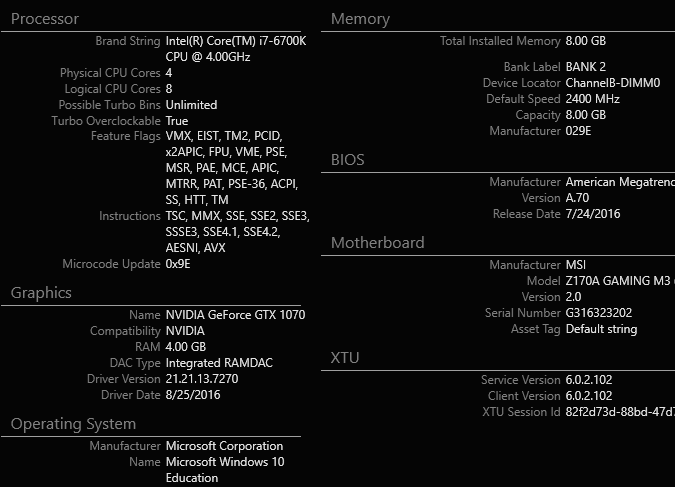Select the Total Installed Memory value
675x487 pixels.
pyautogui.click(x=585, y=41)
